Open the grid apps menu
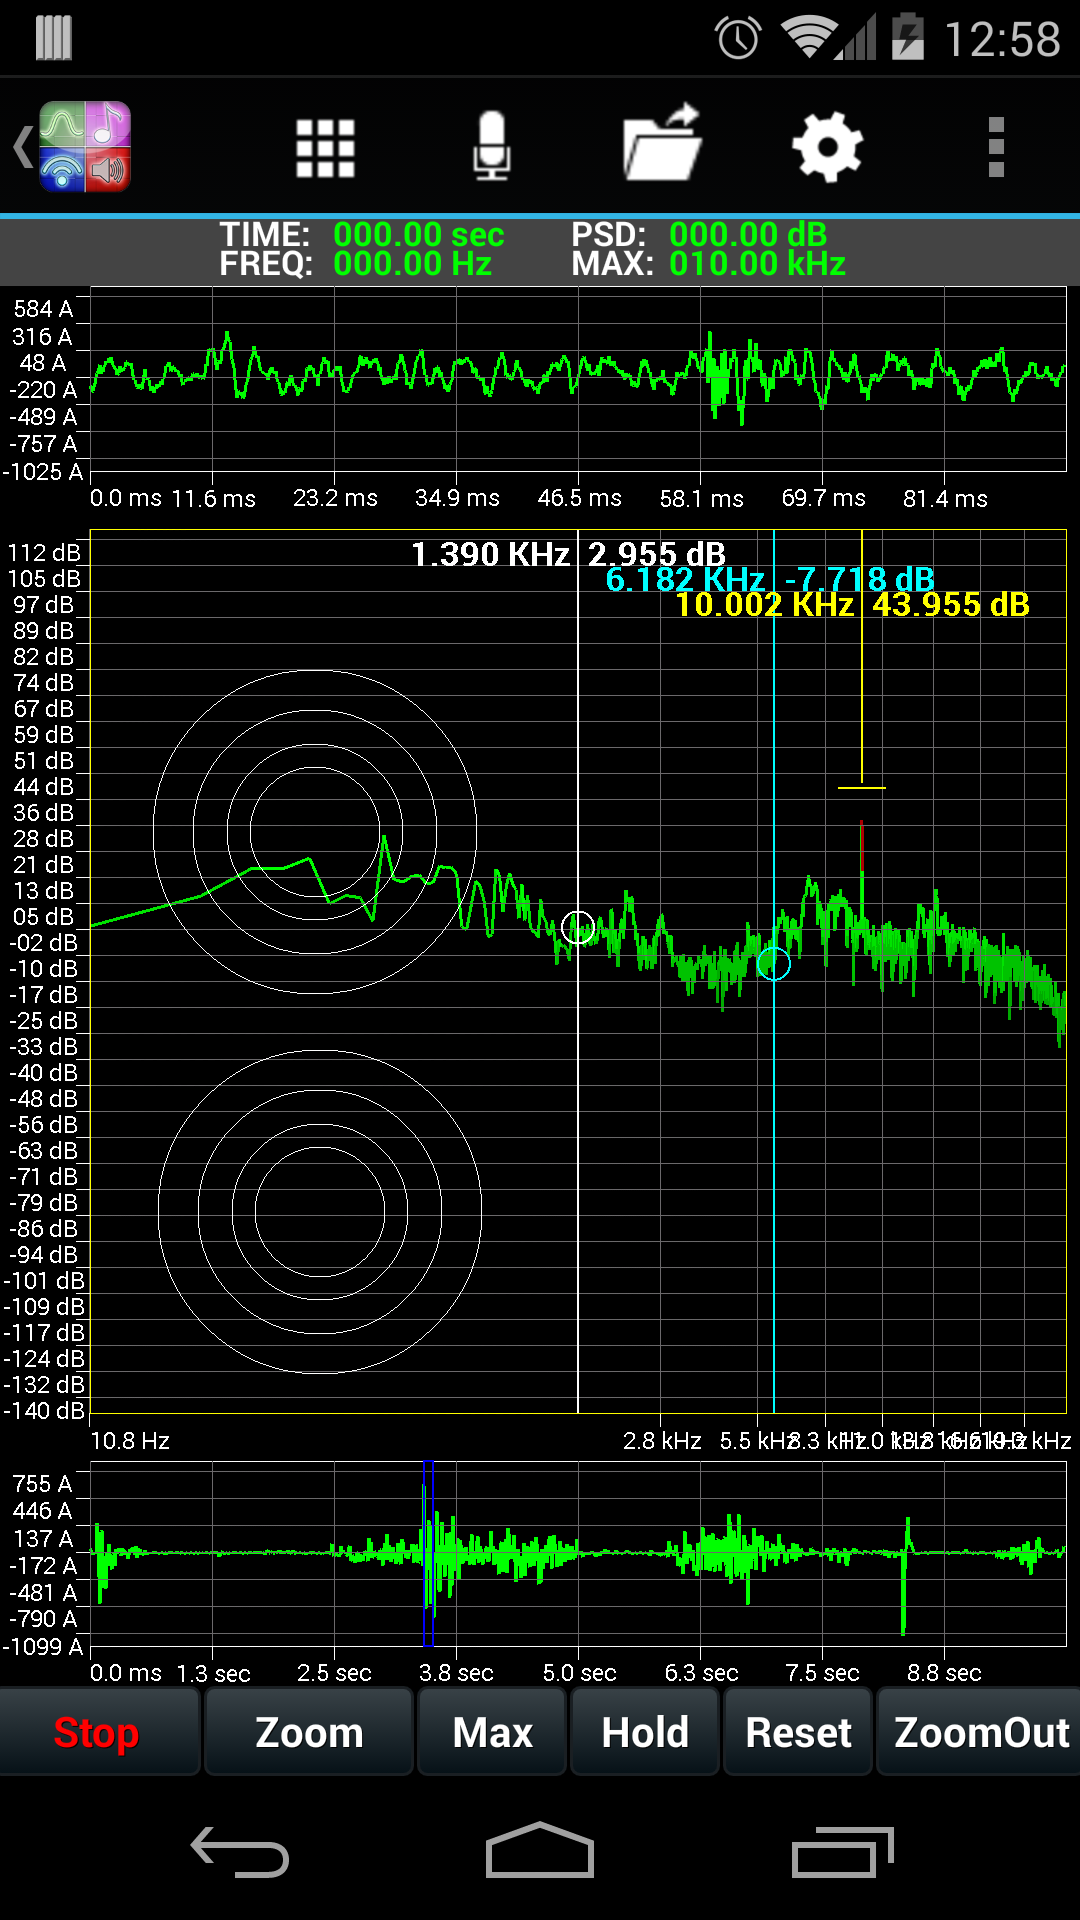1080x1920 pixels. click(x=325, y=148)
